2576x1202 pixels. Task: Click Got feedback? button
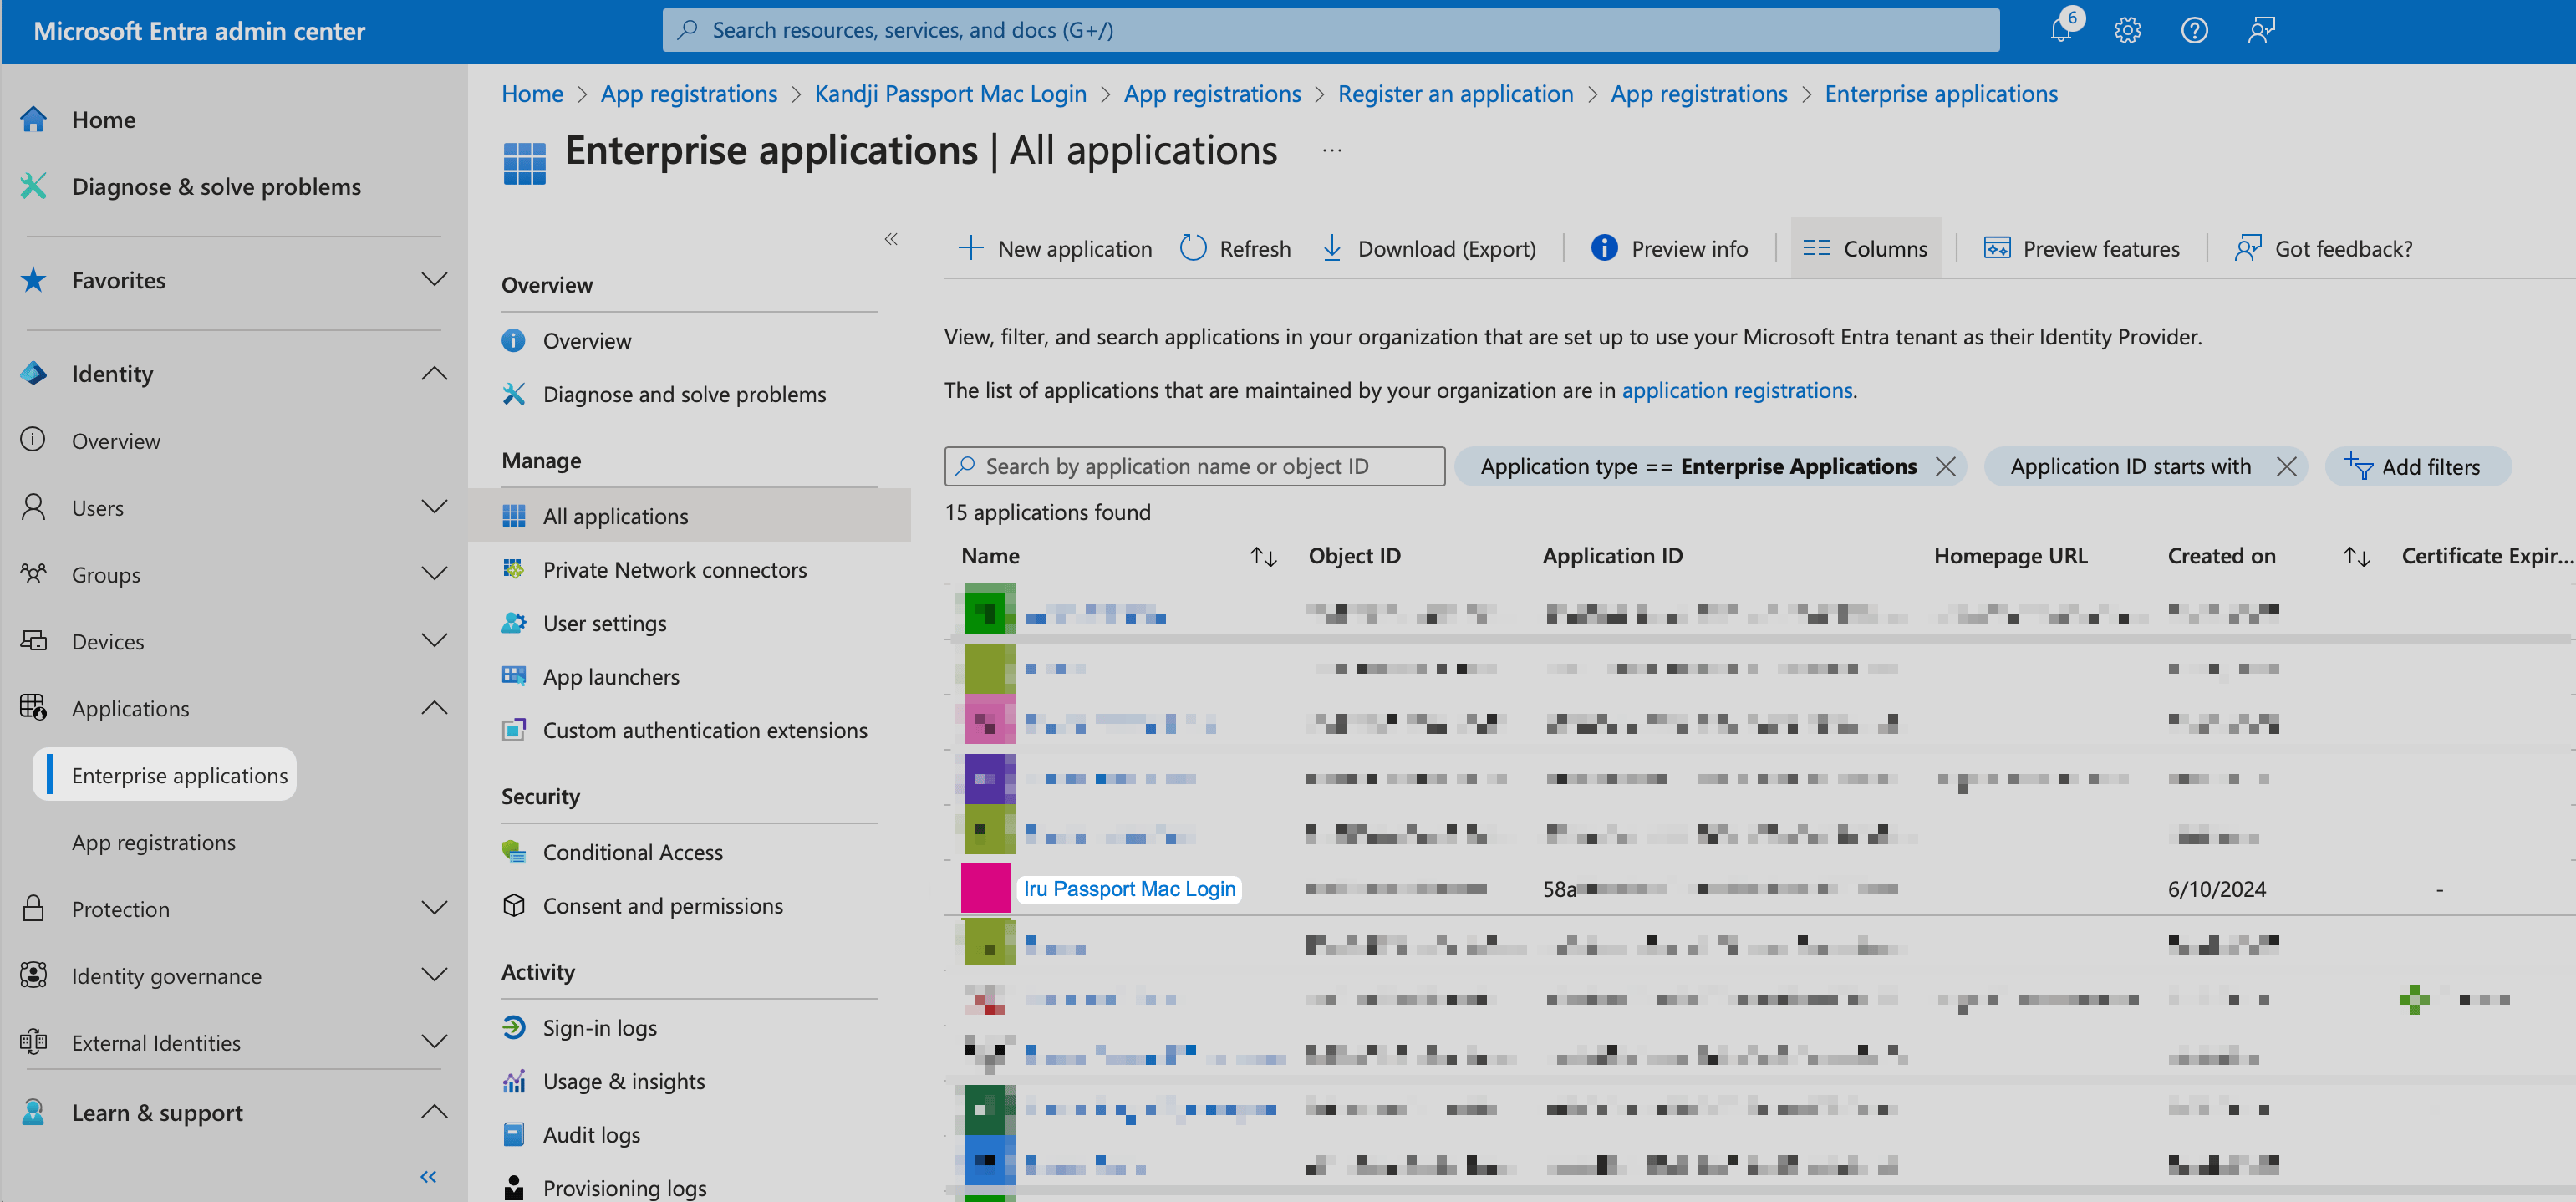(2324, 249)
